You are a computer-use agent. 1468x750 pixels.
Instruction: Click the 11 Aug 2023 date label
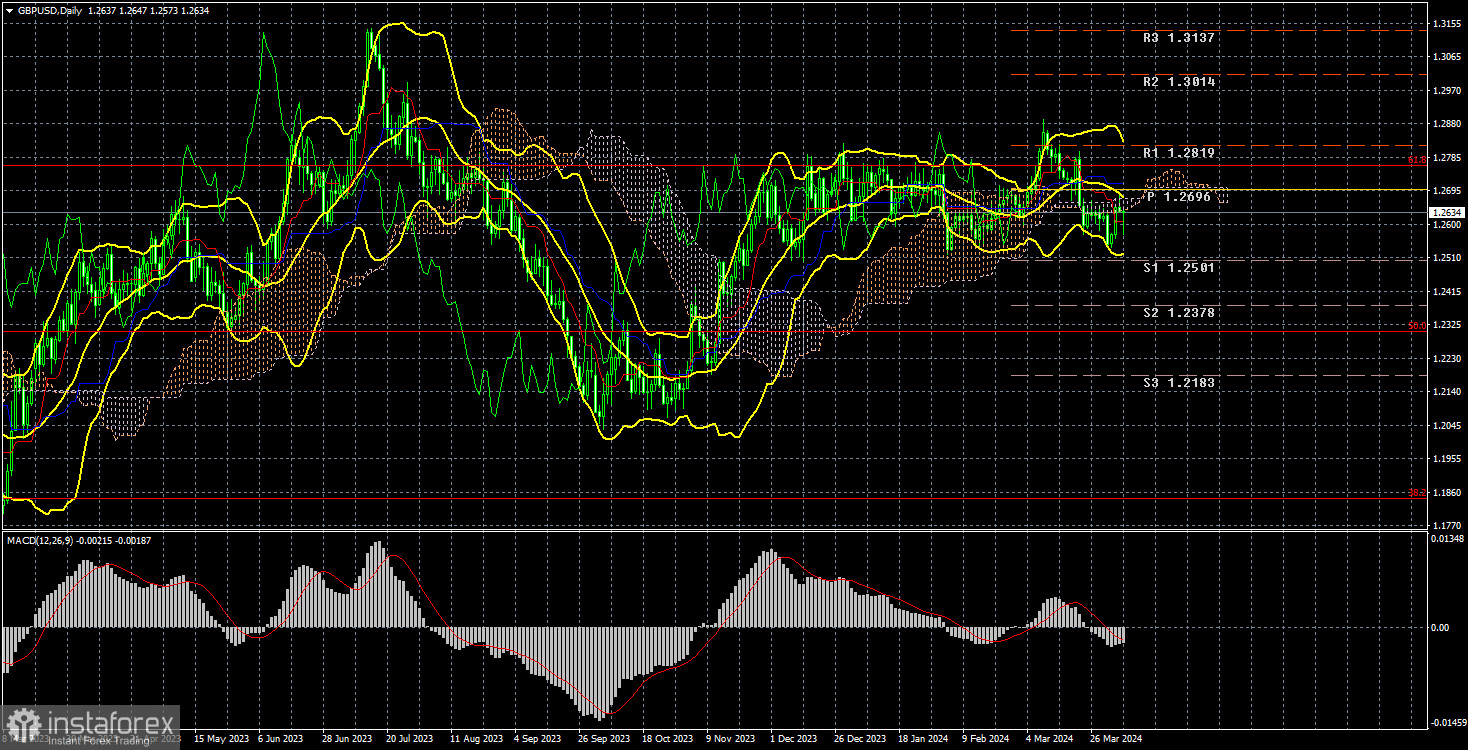click(x=478, y=739)
